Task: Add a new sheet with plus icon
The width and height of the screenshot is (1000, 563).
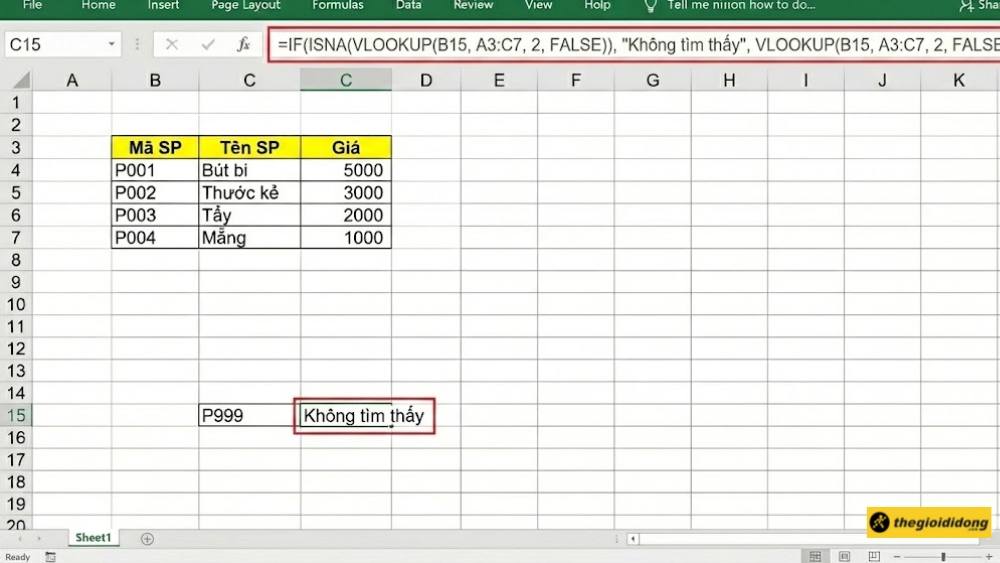Action: (148, 539)
